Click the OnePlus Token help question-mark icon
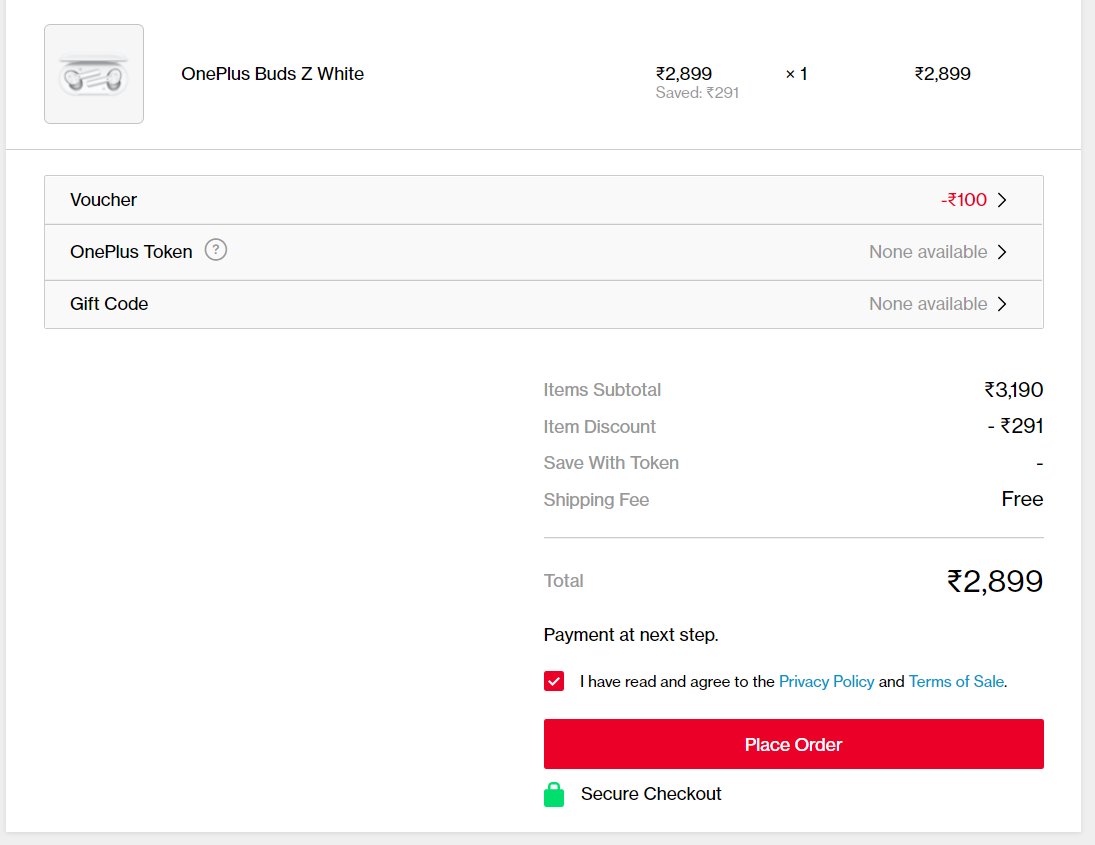 tap(216, 250)
